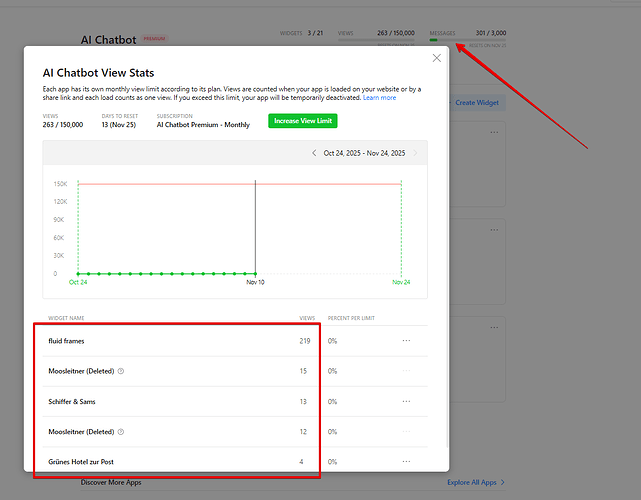This screenshot has width=641, height=500.
Task: Click the Messages 301 / 3,000 counter
Action: coord(468,33)
